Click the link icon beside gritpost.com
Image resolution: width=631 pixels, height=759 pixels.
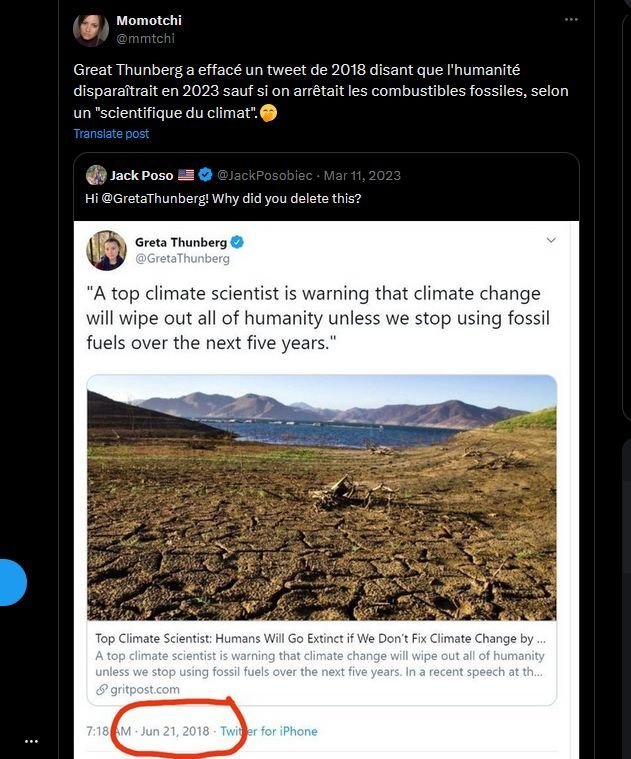(x=102, y=690)
